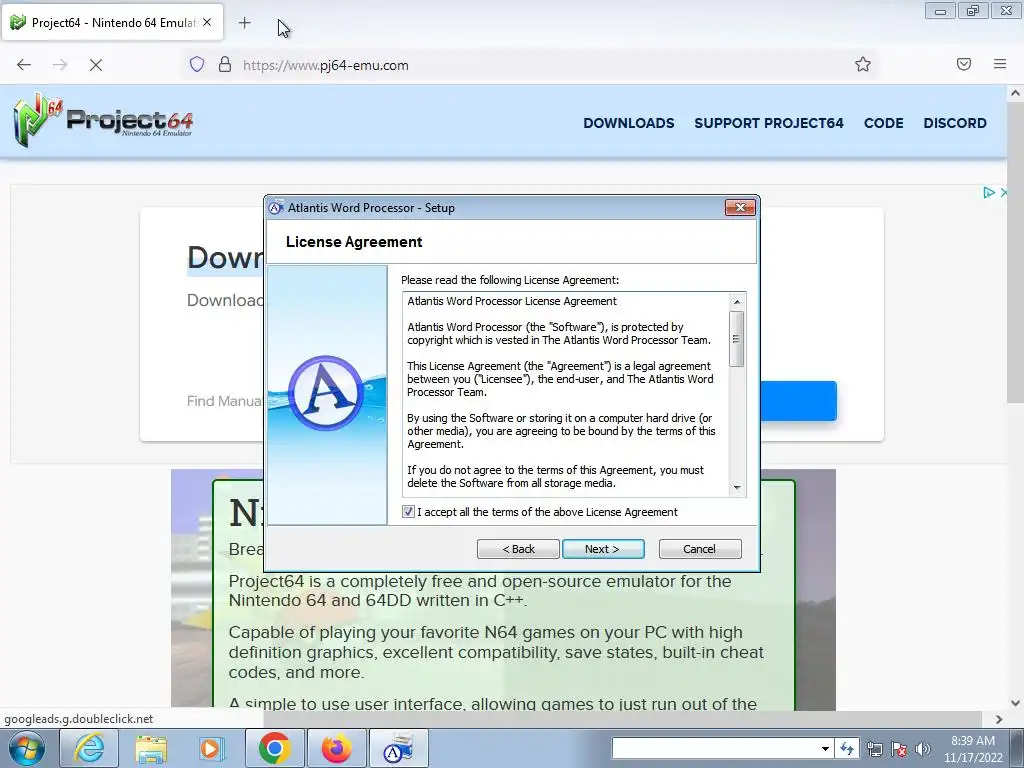Open Windows Explorer folder on taskbar
The height and width of the screenshot is (768, 1024).
pyautogui.click(x=151, y=748)
